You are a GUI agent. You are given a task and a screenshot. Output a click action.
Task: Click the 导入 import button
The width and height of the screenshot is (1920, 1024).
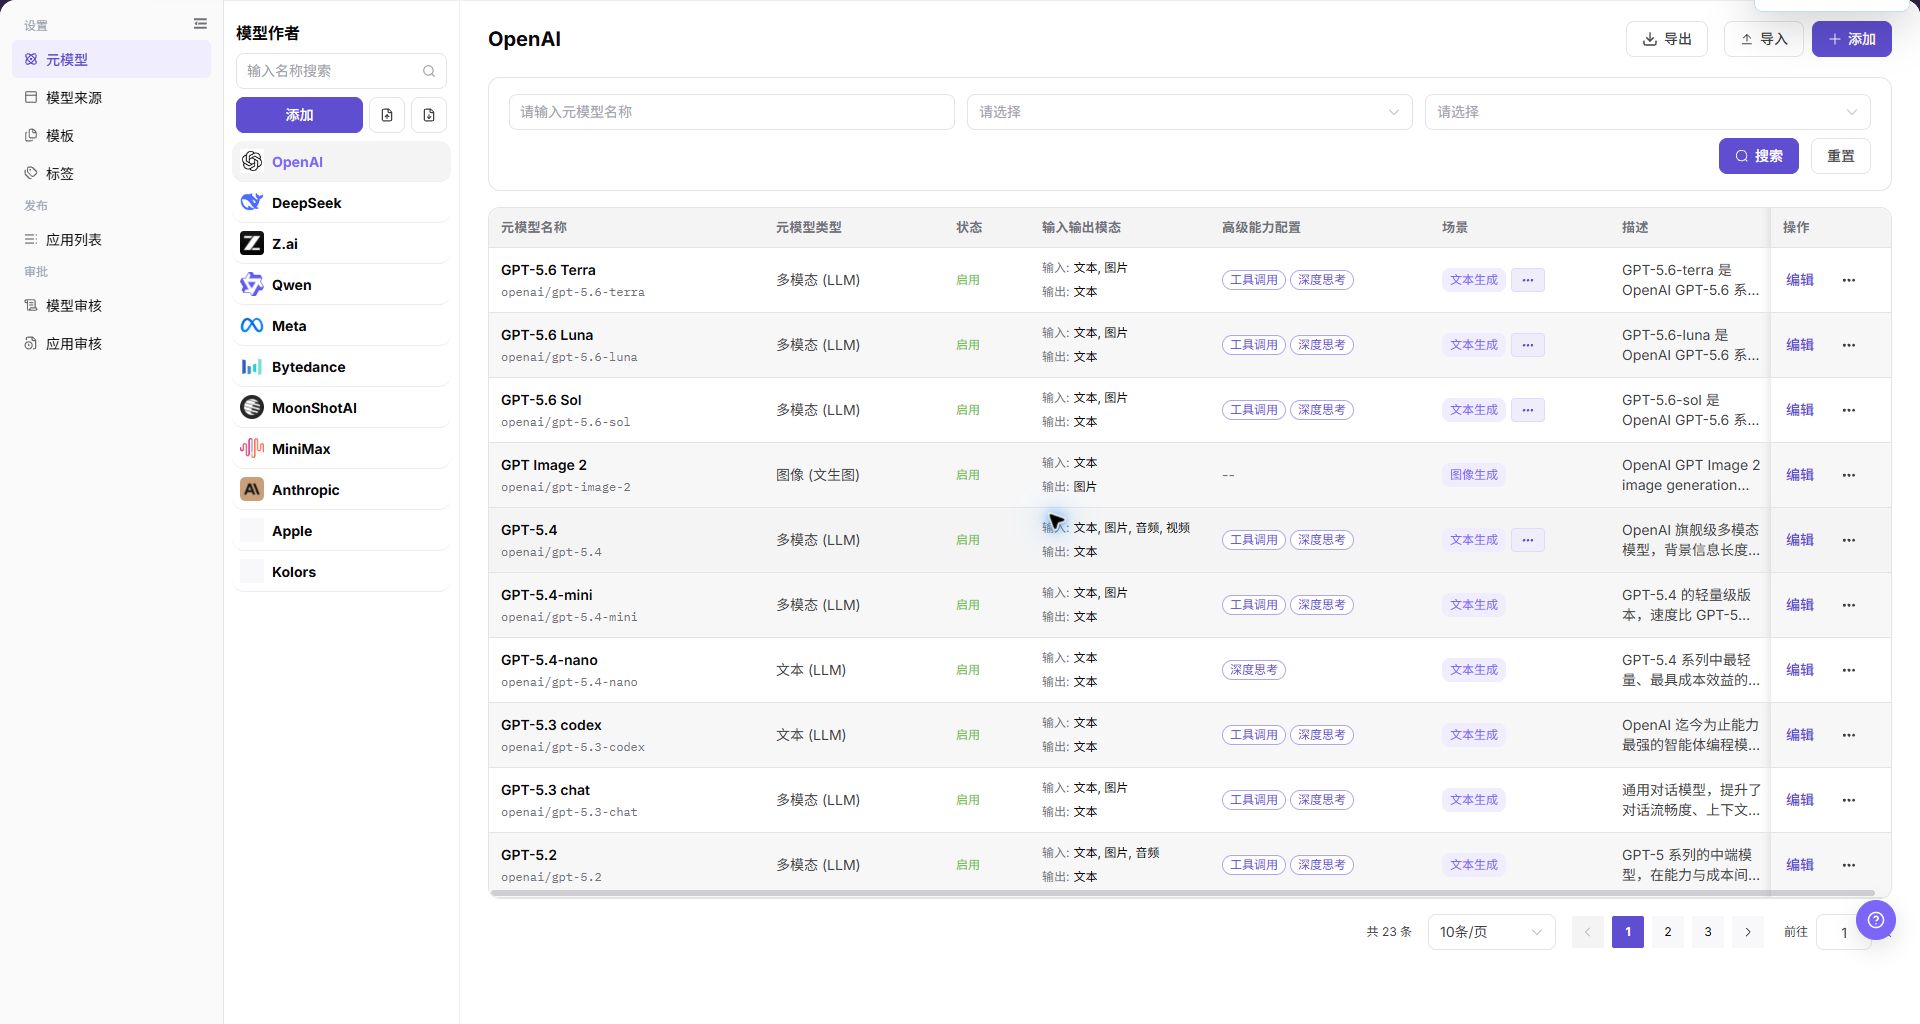[1764, 39]
